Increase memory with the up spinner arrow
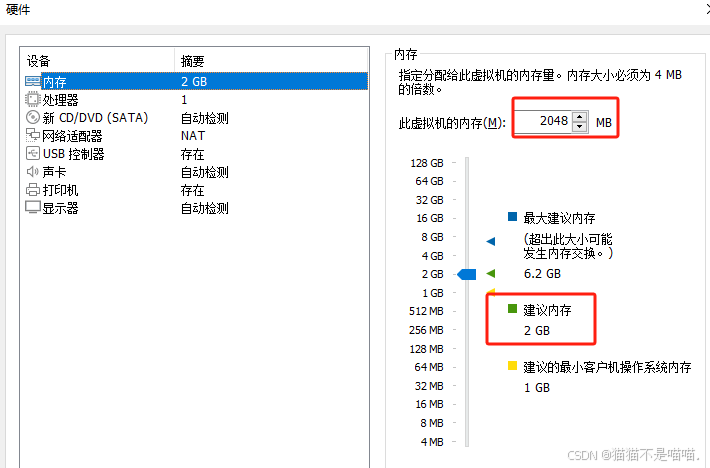The image size is (710, 468). (580, 116)
